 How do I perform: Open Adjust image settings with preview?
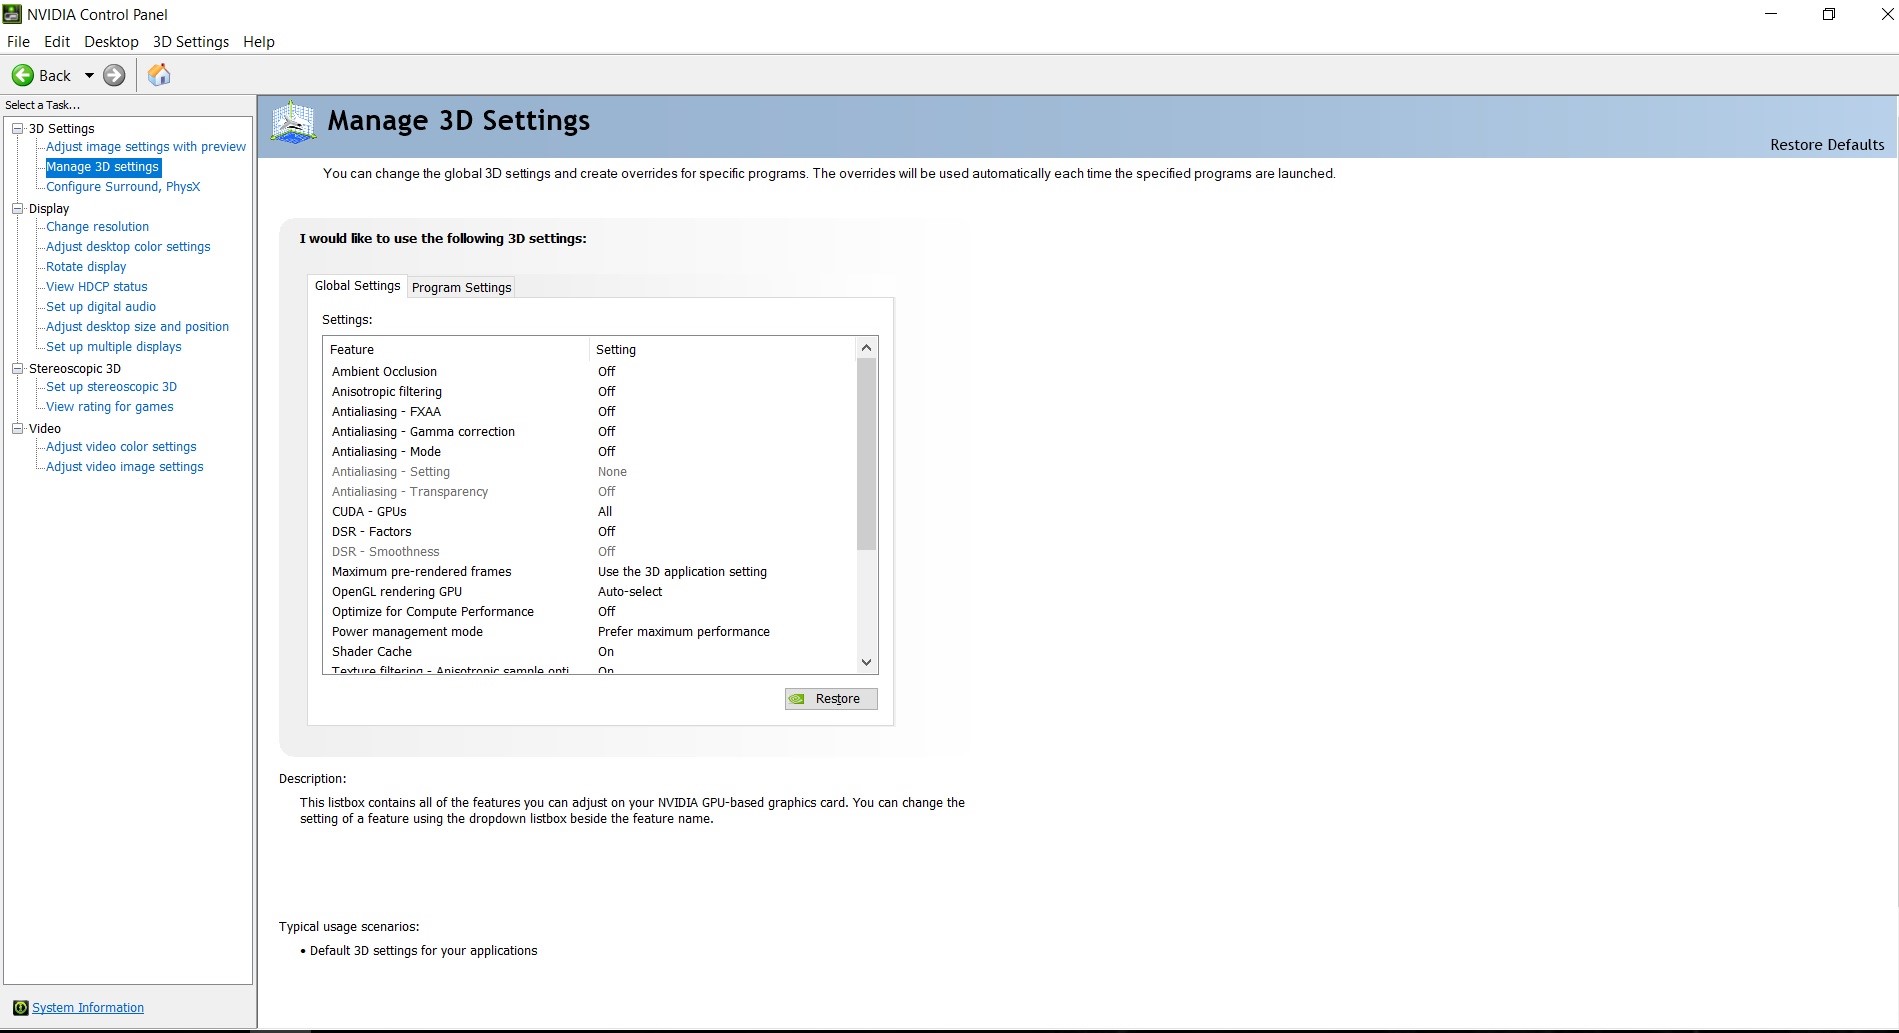[x=146, y=147]
